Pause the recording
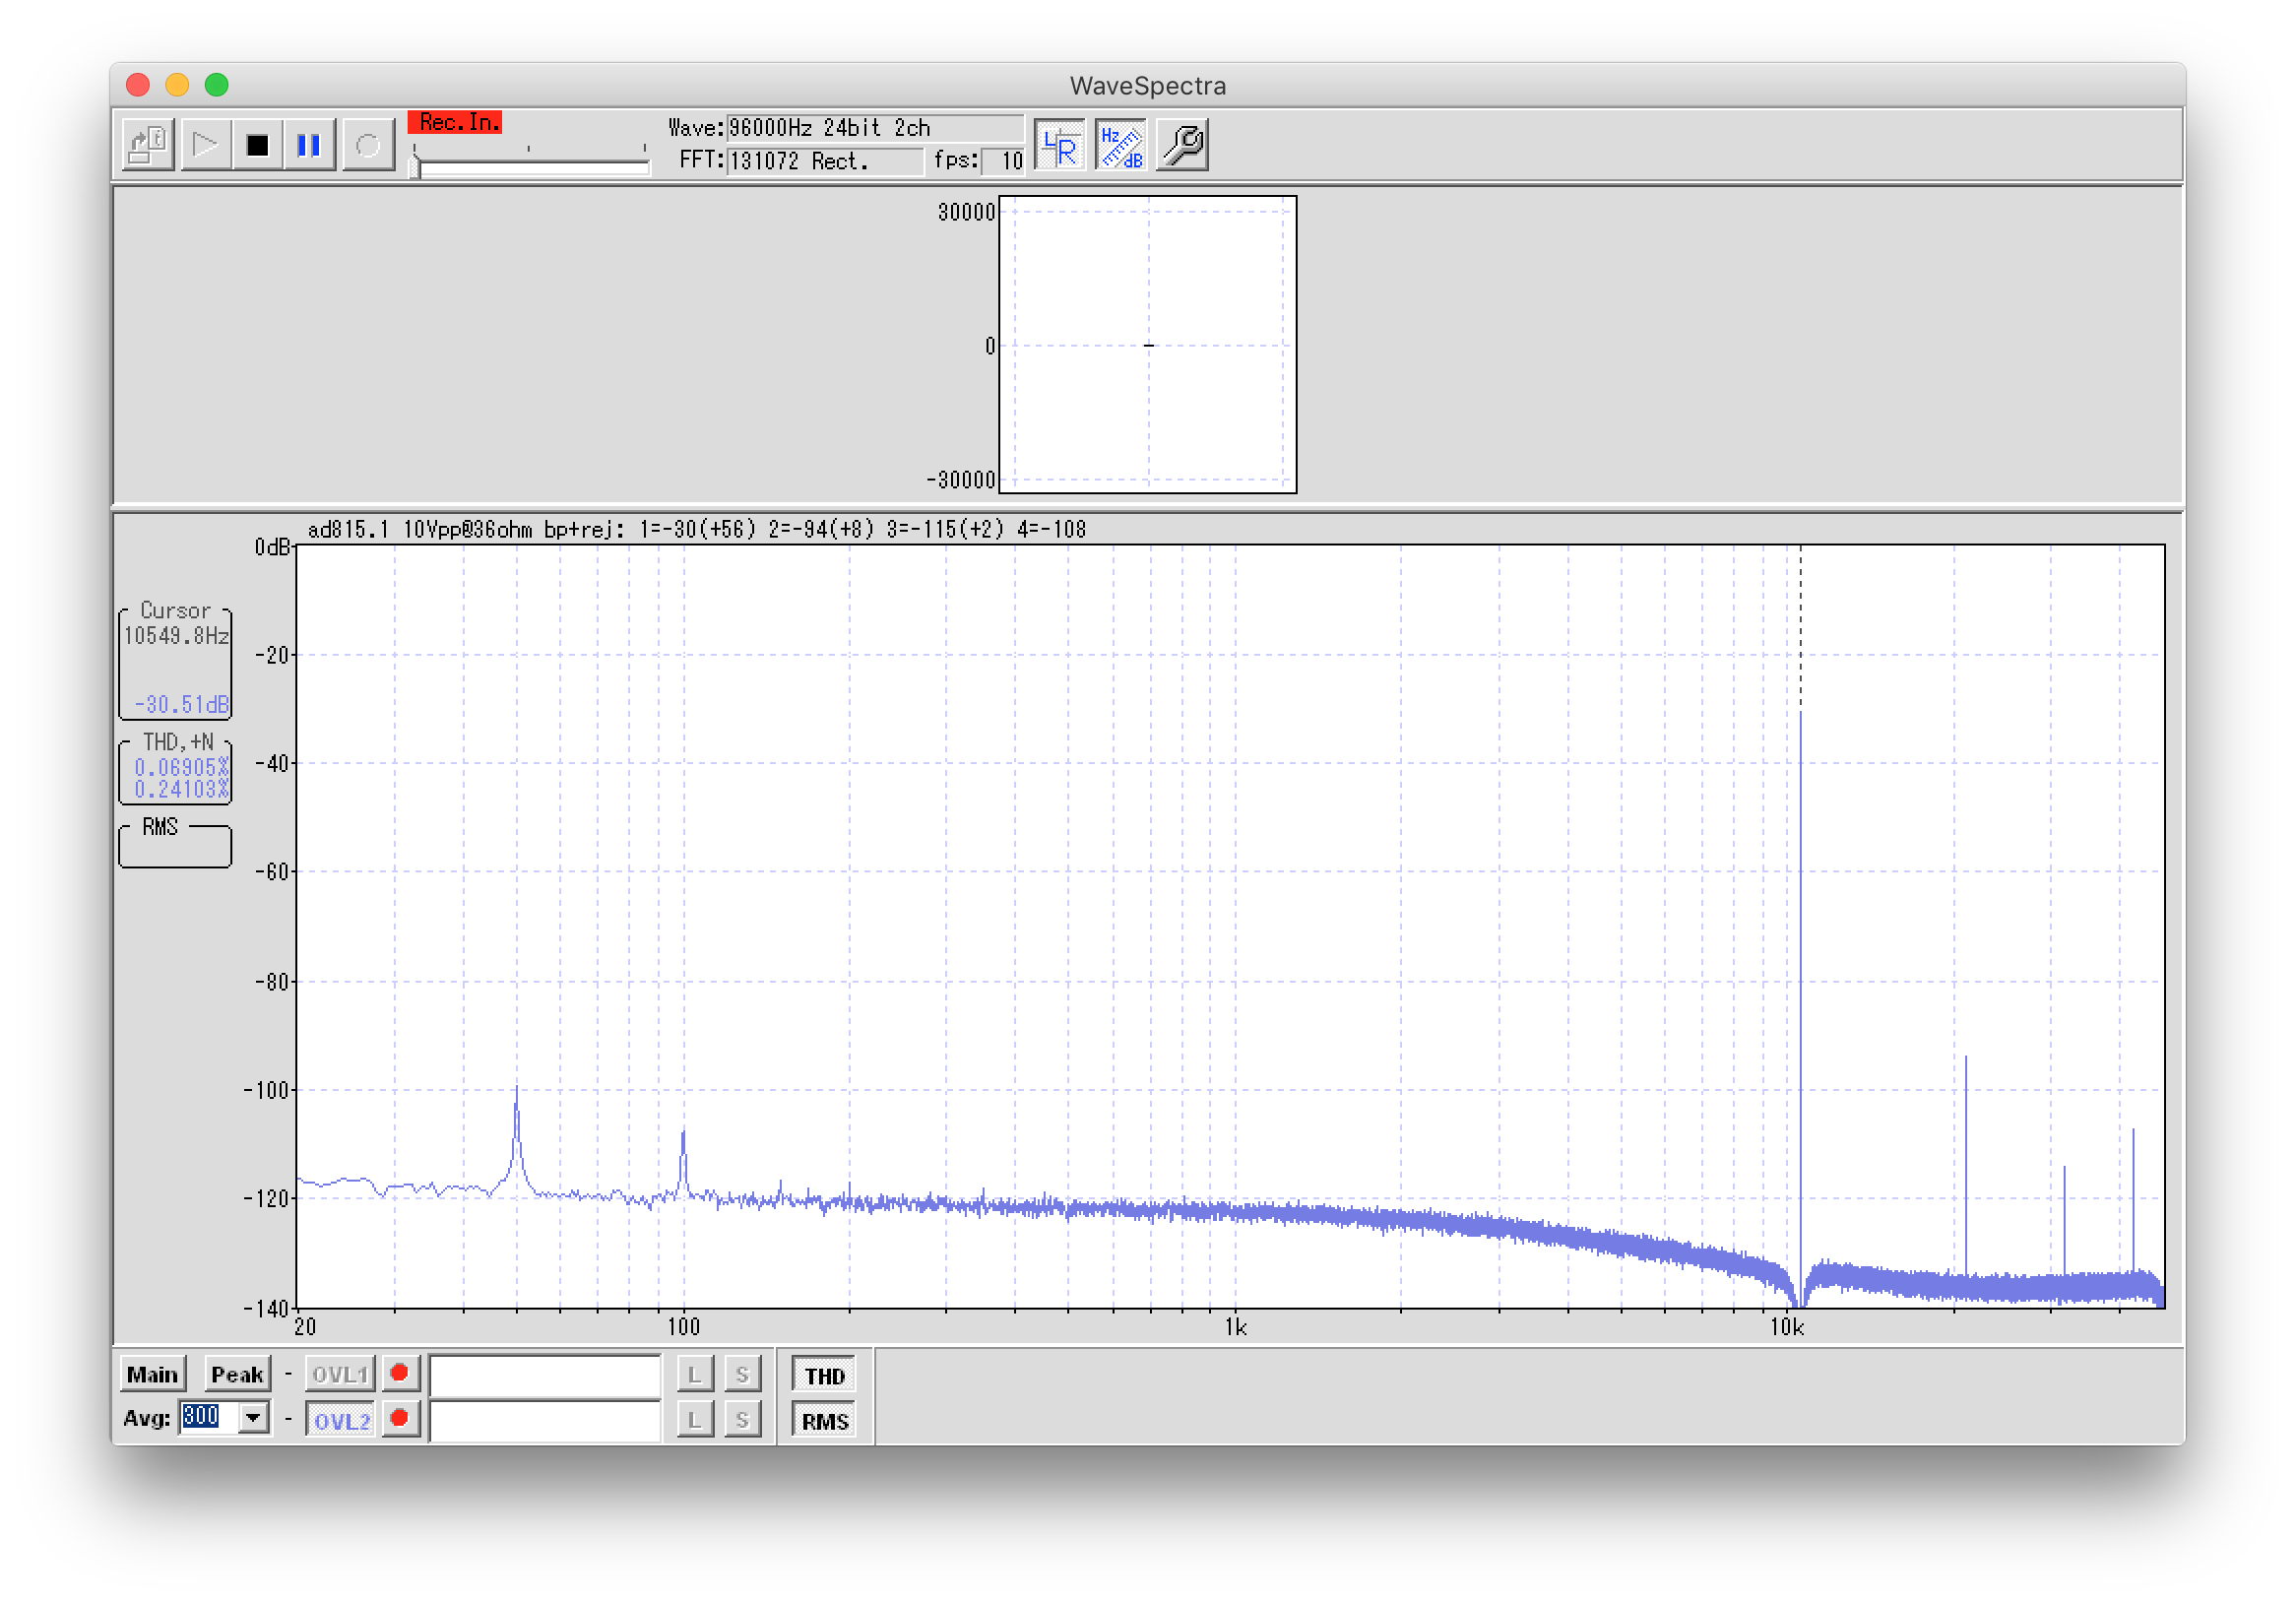 pyautogui.click(x=309, y=146)
